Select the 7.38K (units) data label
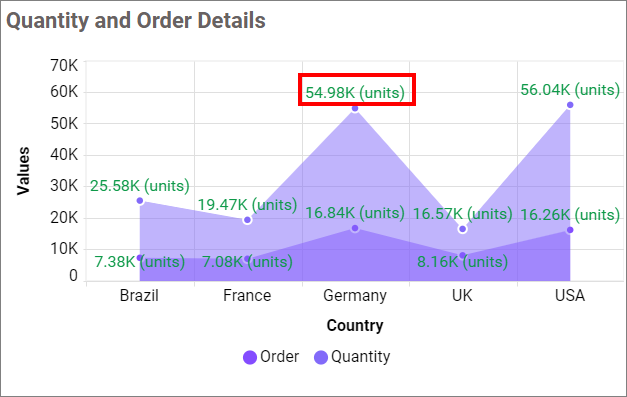 [140, 262]
